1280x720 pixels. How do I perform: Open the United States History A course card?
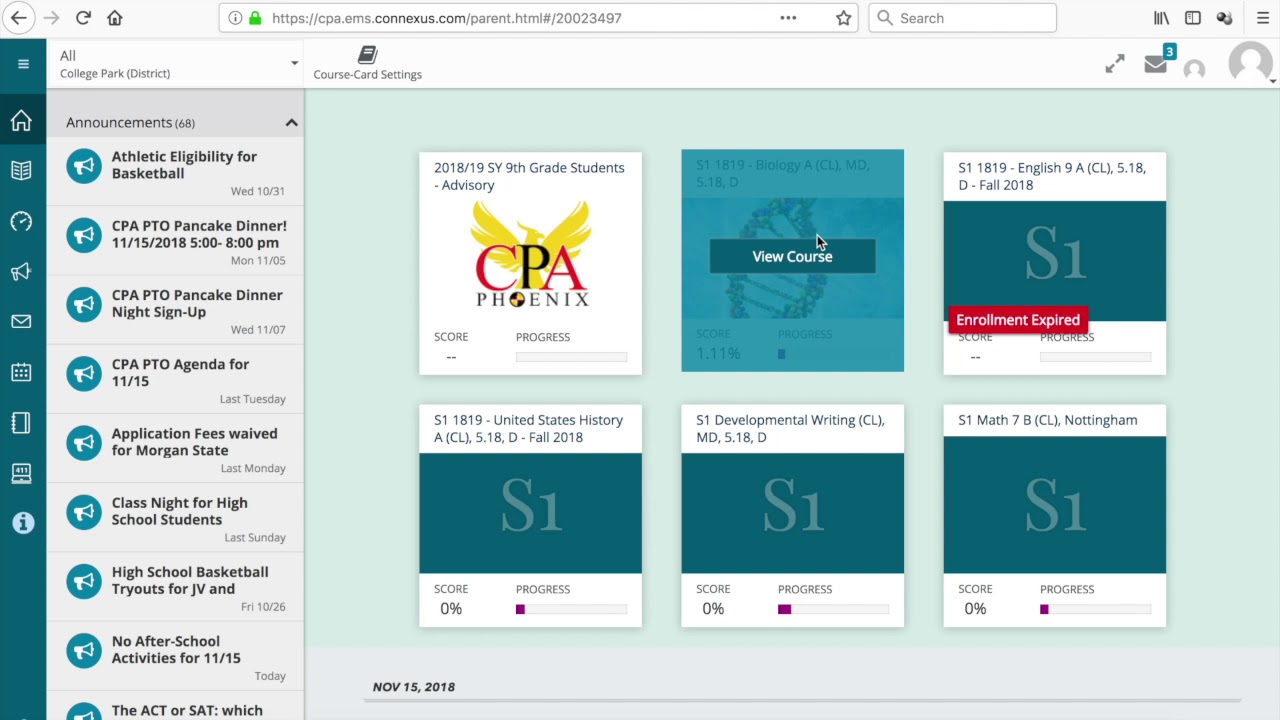pos(530,516)
